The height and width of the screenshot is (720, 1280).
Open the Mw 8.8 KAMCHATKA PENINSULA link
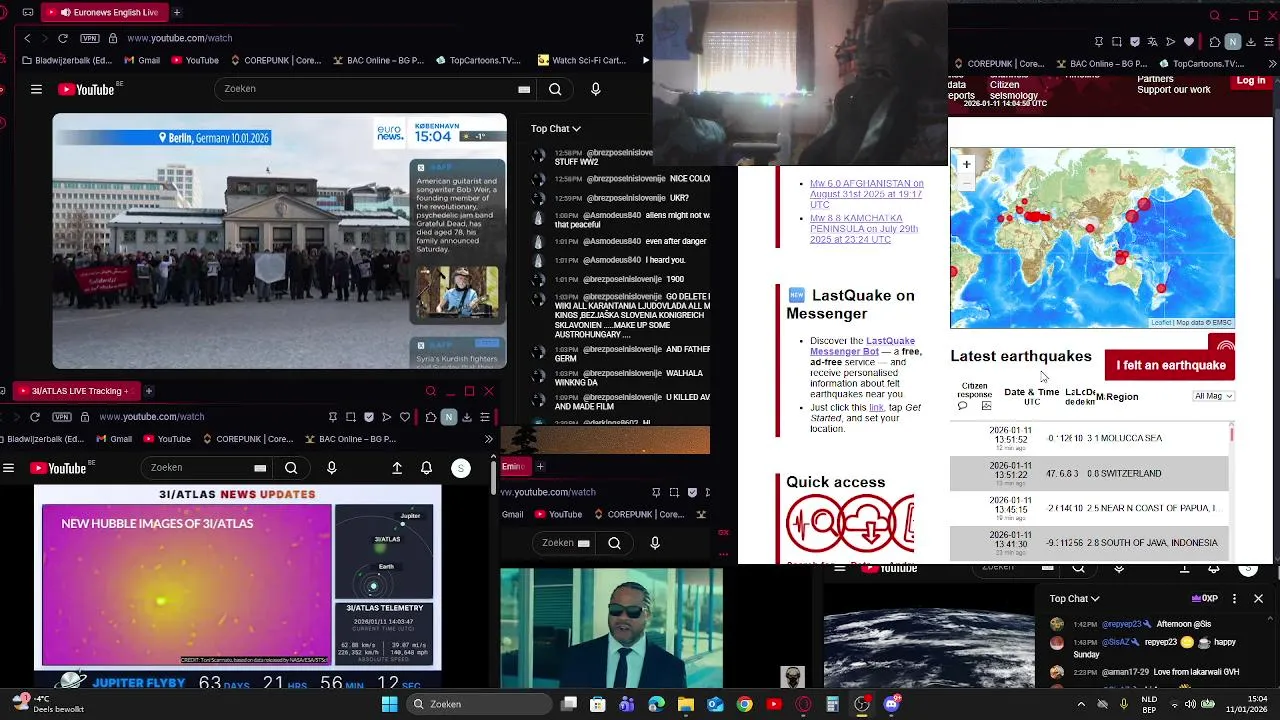click(x=863, y=229)
